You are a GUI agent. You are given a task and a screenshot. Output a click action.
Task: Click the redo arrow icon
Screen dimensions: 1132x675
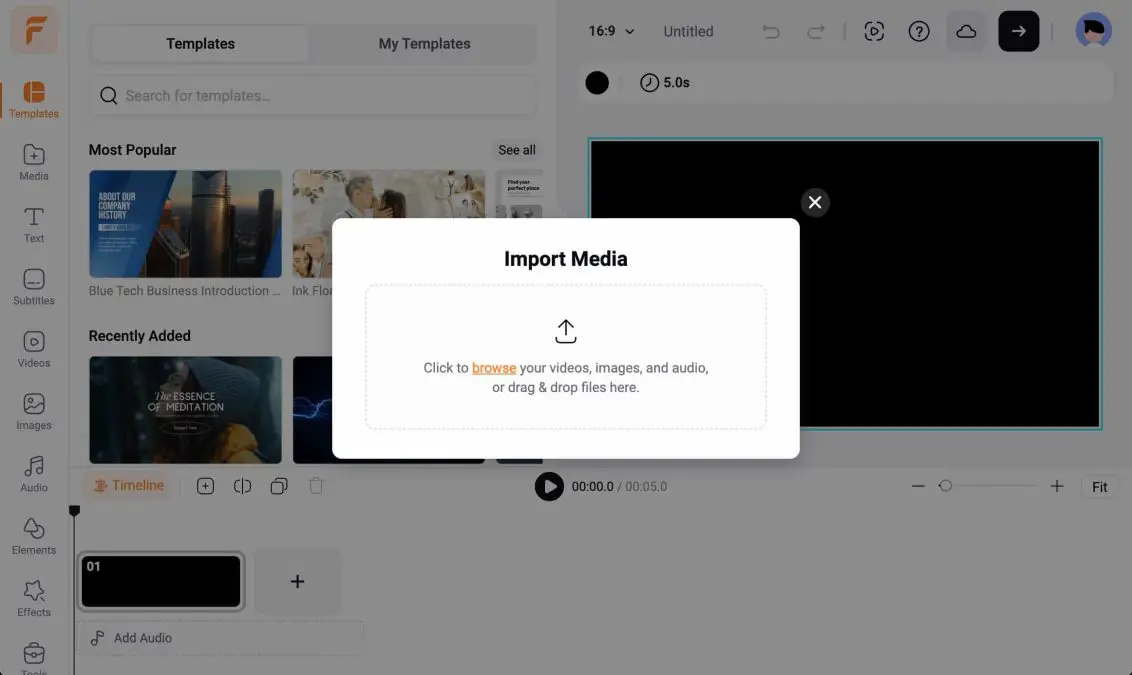[x=816, y=31]
